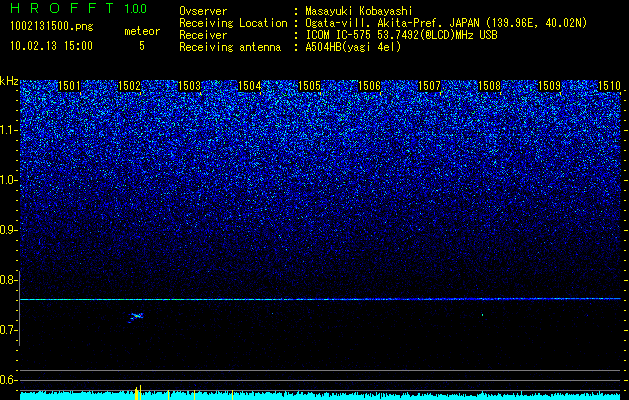
Task: Click the 1503 time marker
Action: 189,86
